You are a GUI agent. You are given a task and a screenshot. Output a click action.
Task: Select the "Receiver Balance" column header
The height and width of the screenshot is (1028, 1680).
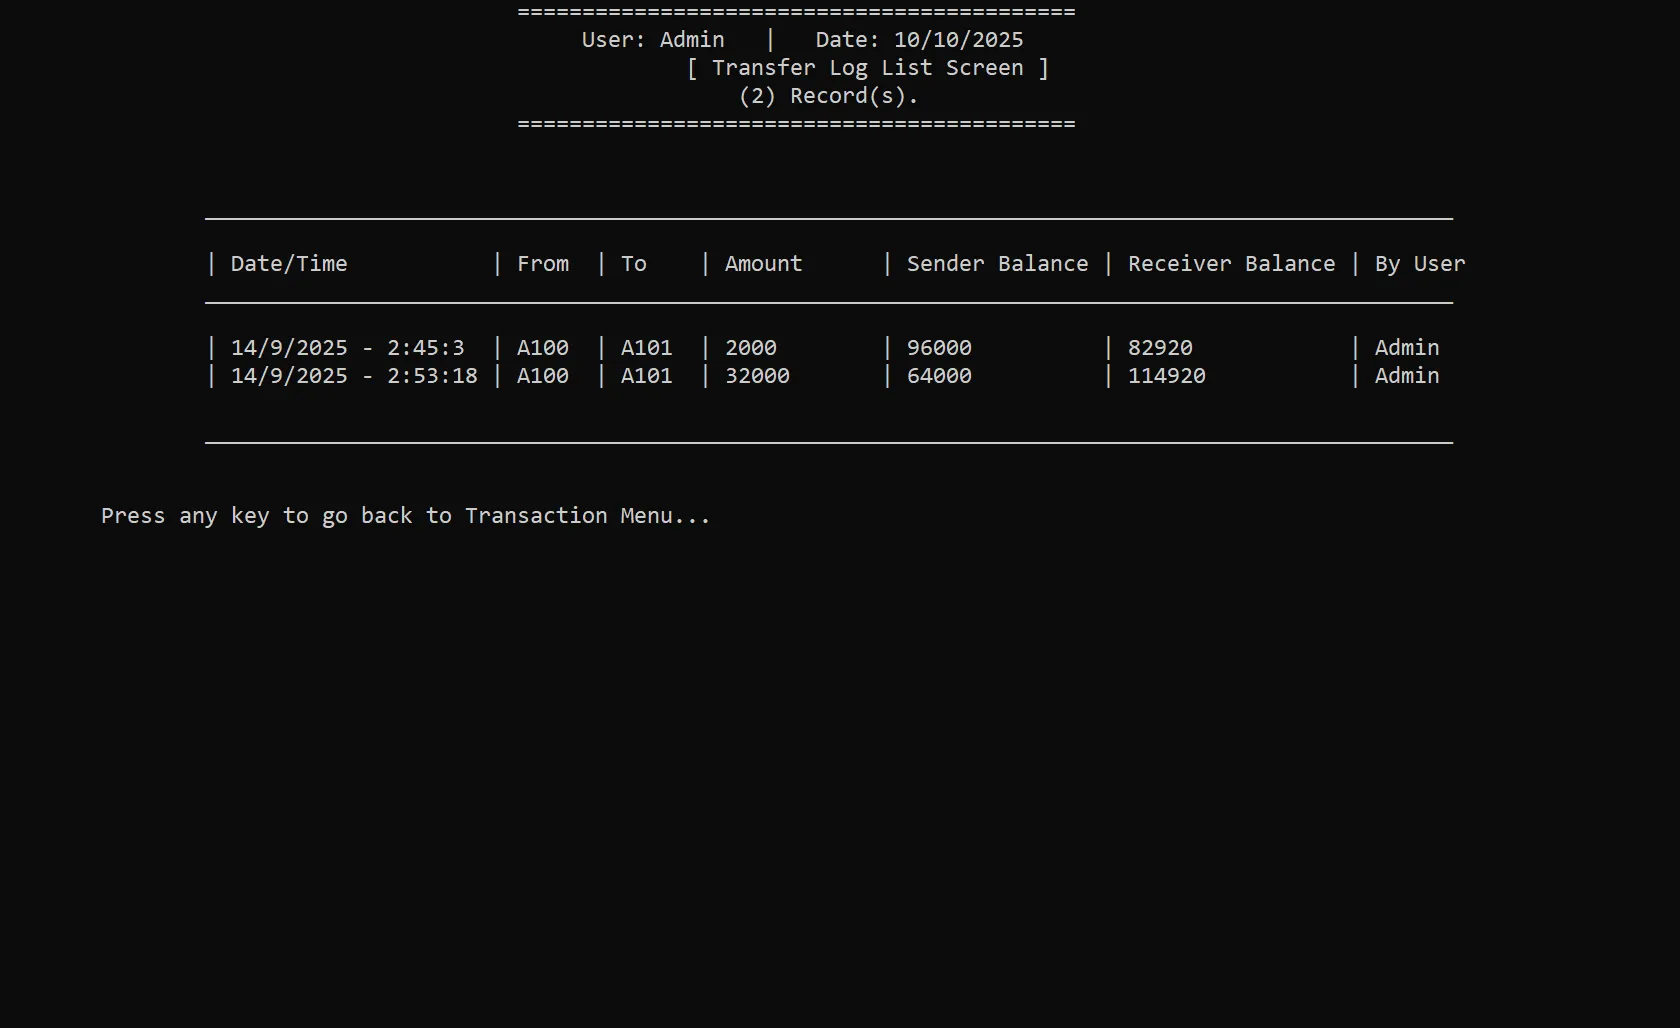[1231, 264]
